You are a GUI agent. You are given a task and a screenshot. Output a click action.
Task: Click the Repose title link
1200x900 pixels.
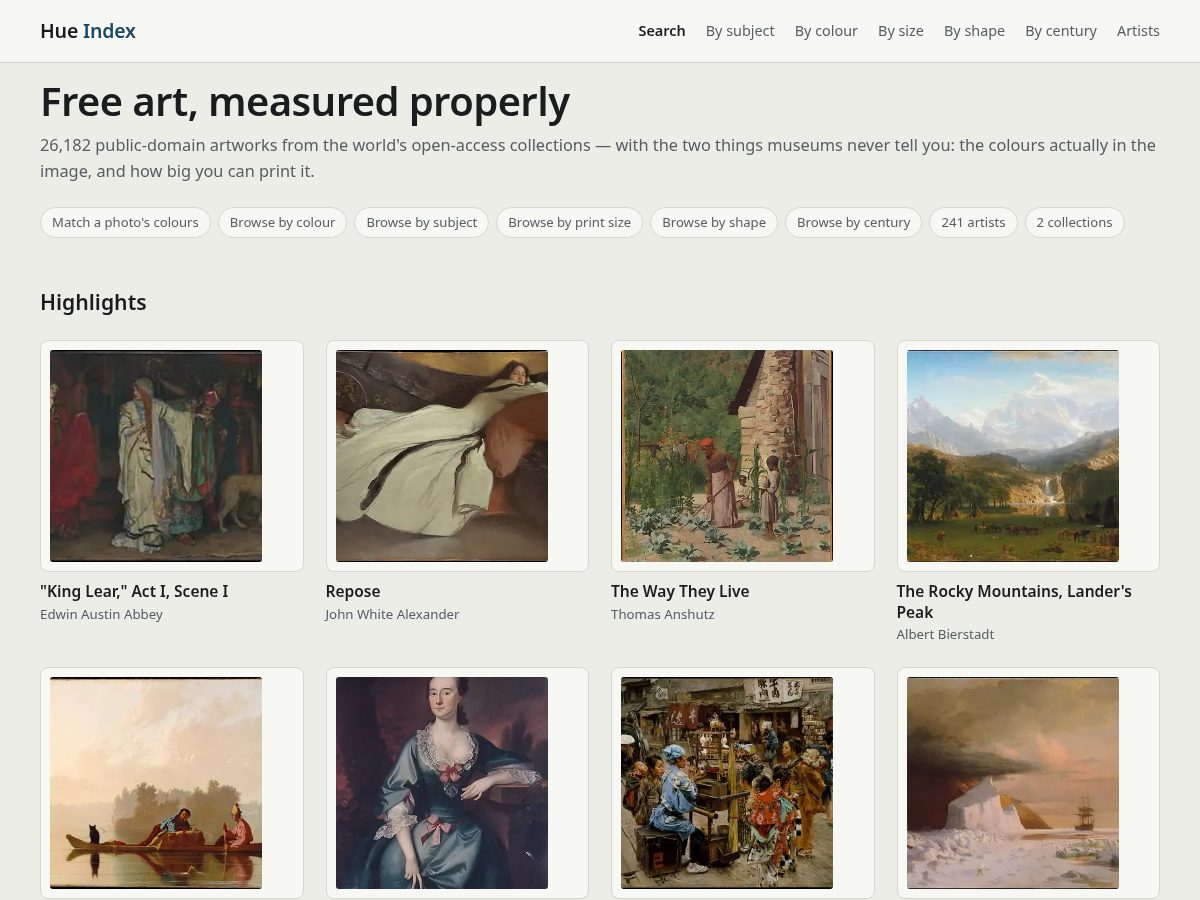point(353,591)
